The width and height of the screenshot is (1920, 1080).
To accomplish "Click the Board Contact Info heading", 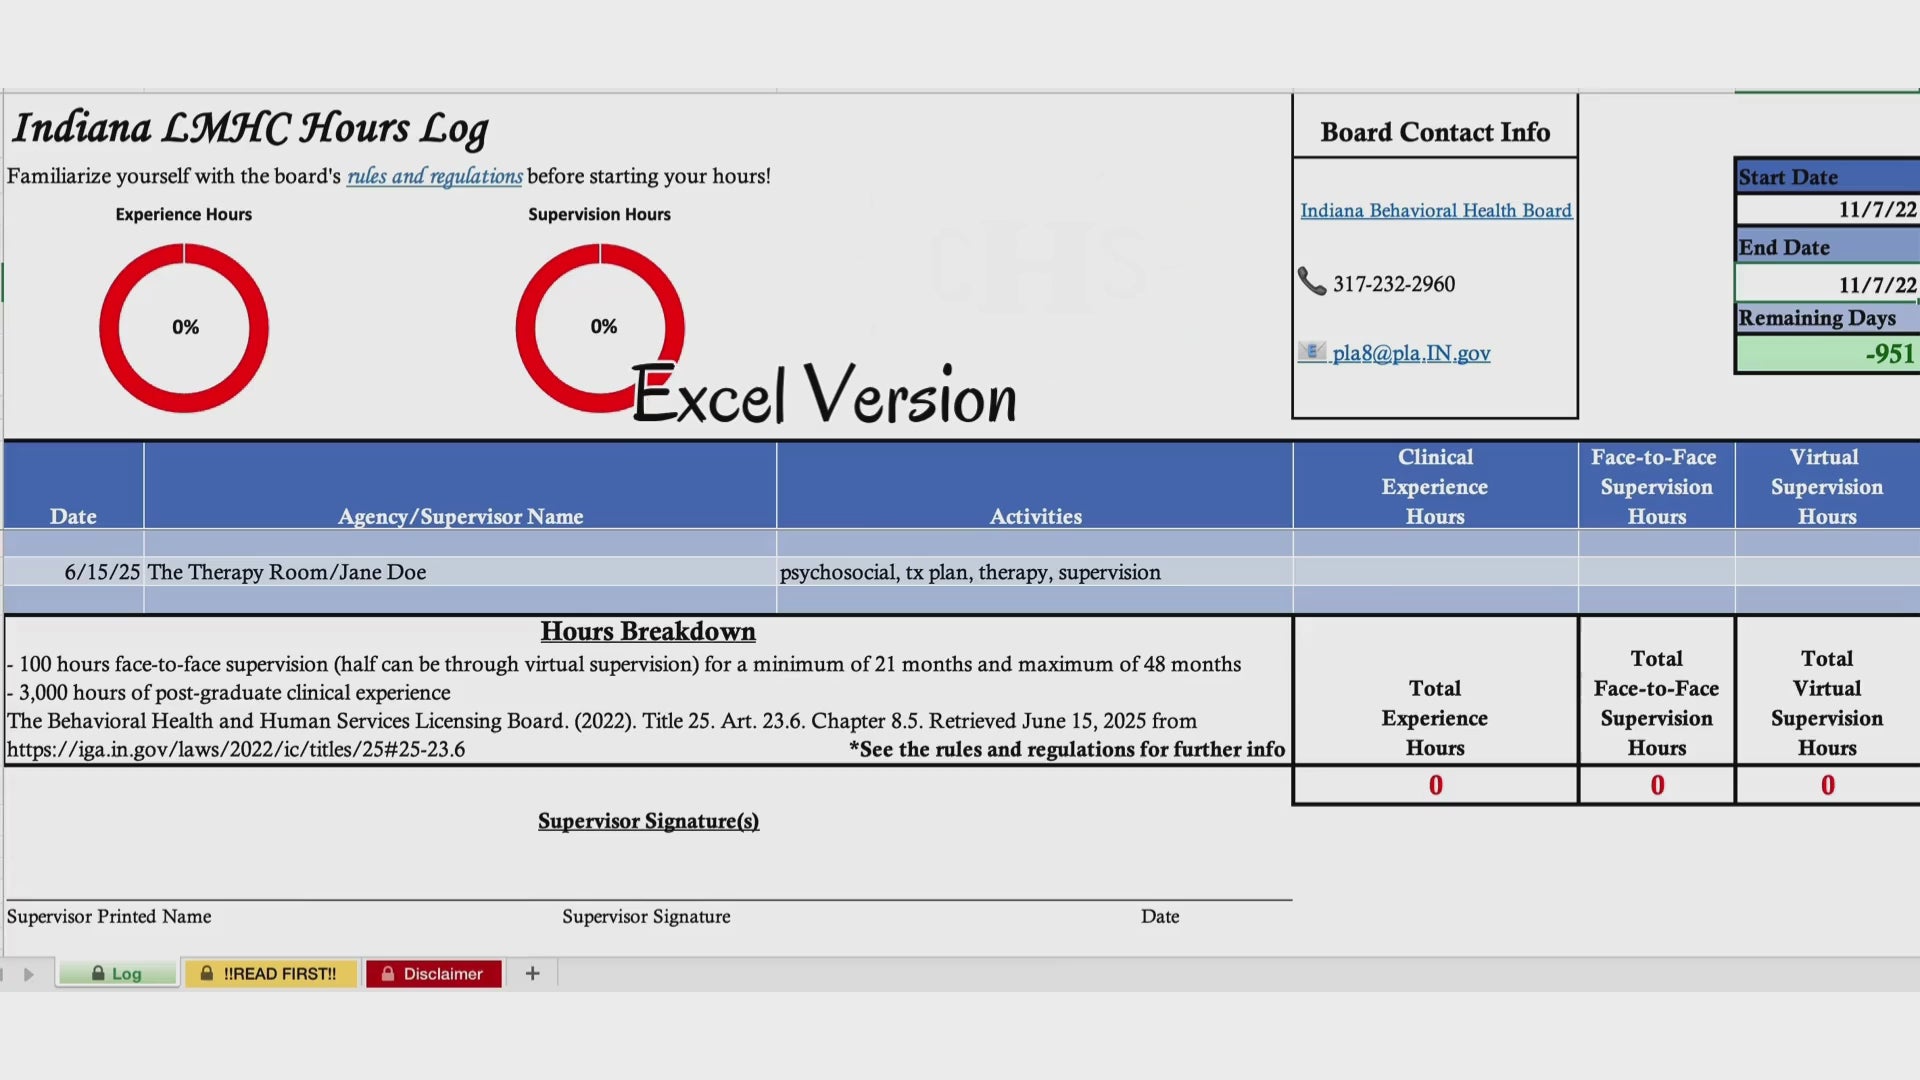I will pos(1435,132).
